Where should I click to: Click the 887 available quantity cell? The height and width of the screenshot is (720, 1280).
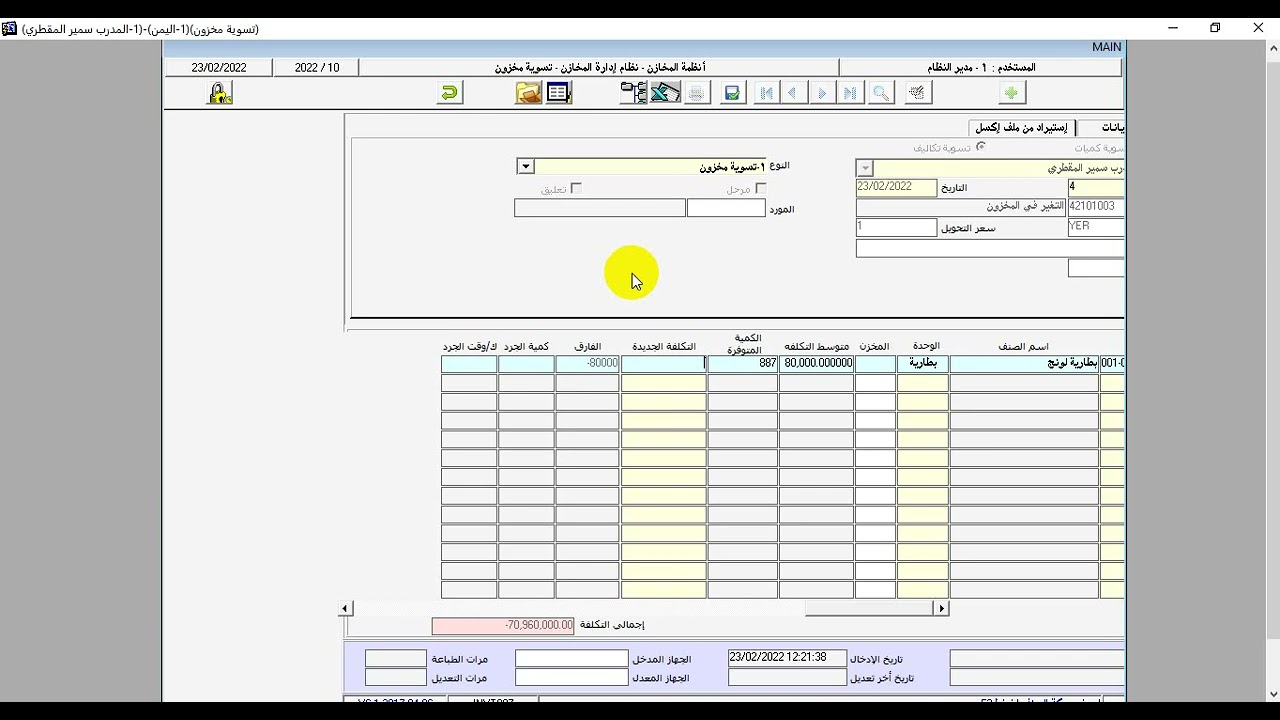coord(743,364)
